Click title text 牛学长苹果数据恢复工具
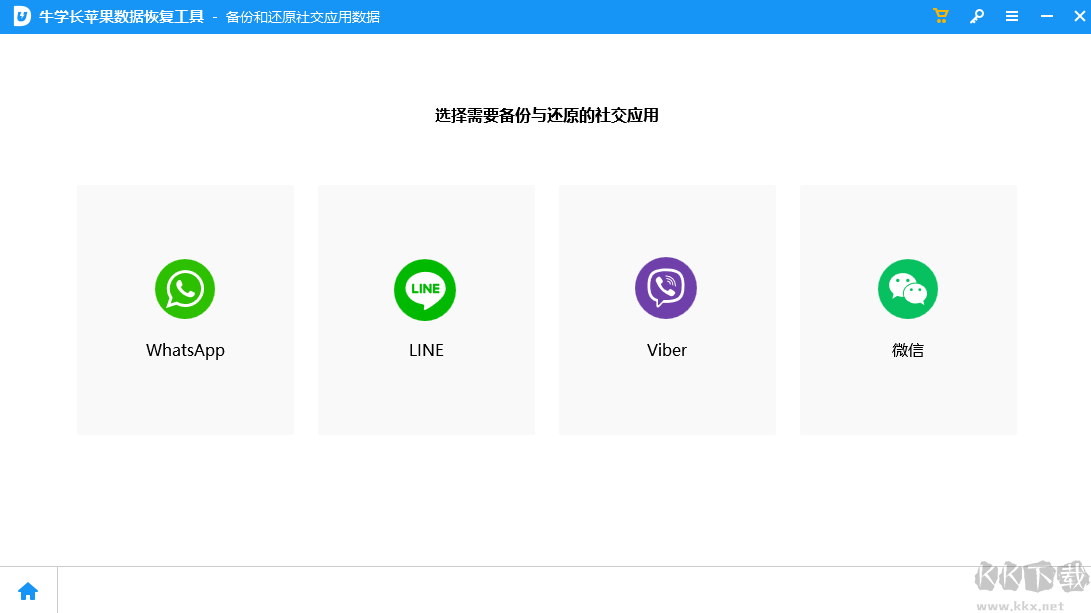 pos(122,17)
